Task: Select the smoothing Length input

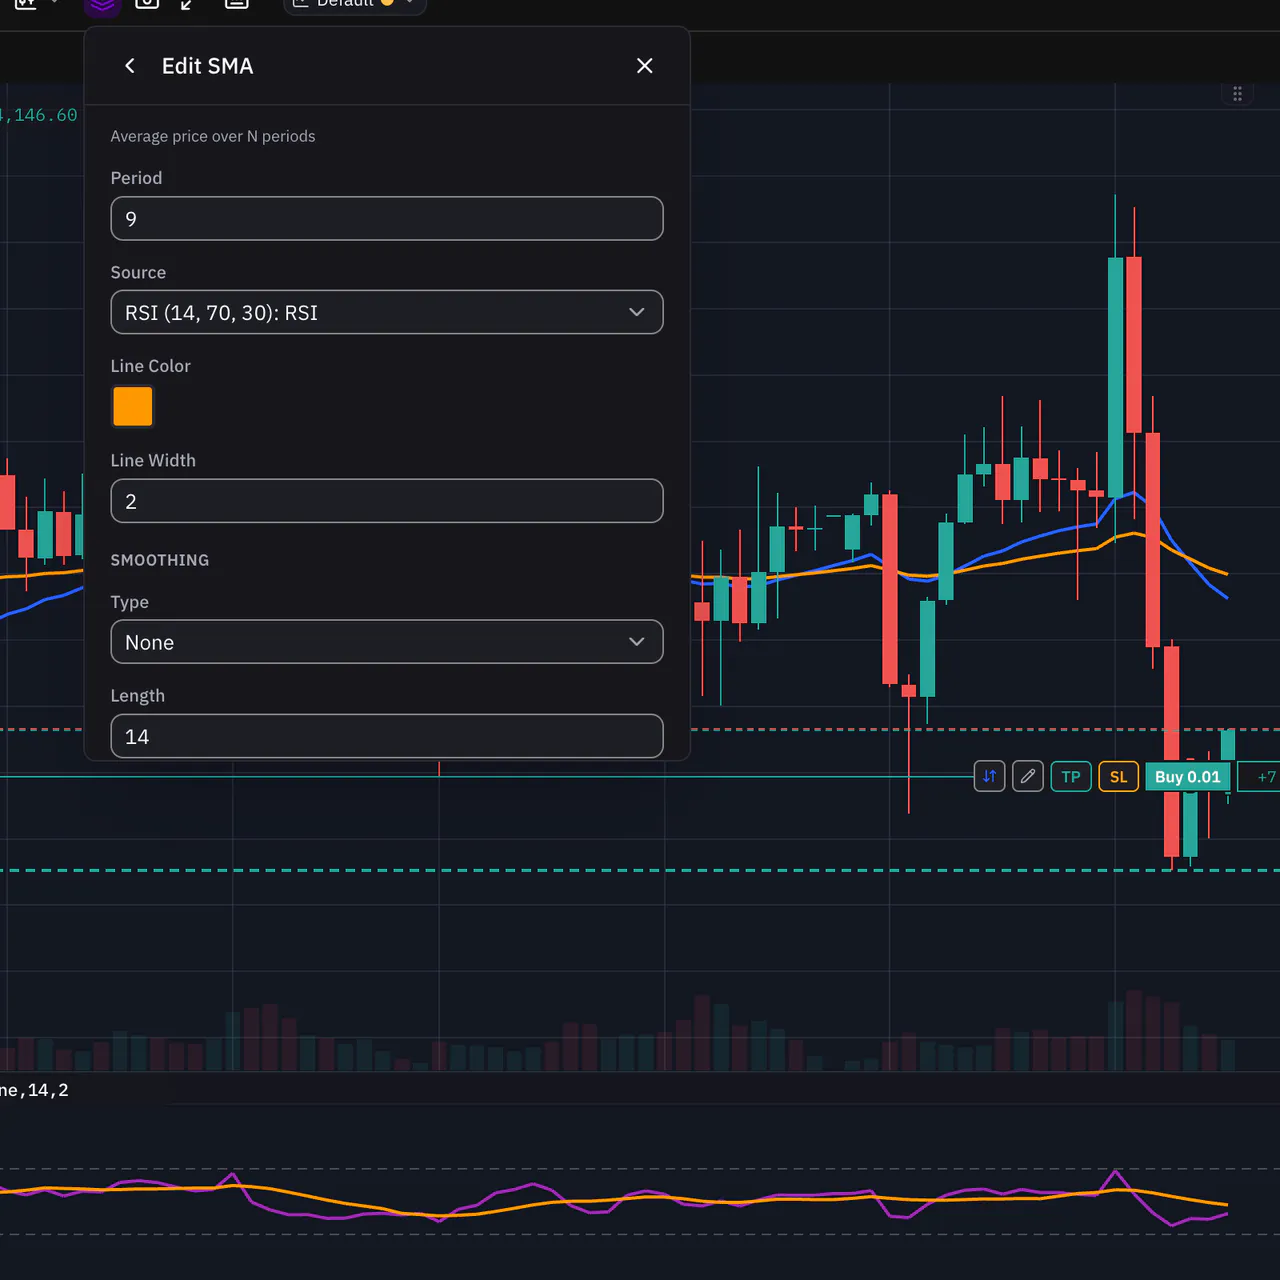Action: click(387, 736)
